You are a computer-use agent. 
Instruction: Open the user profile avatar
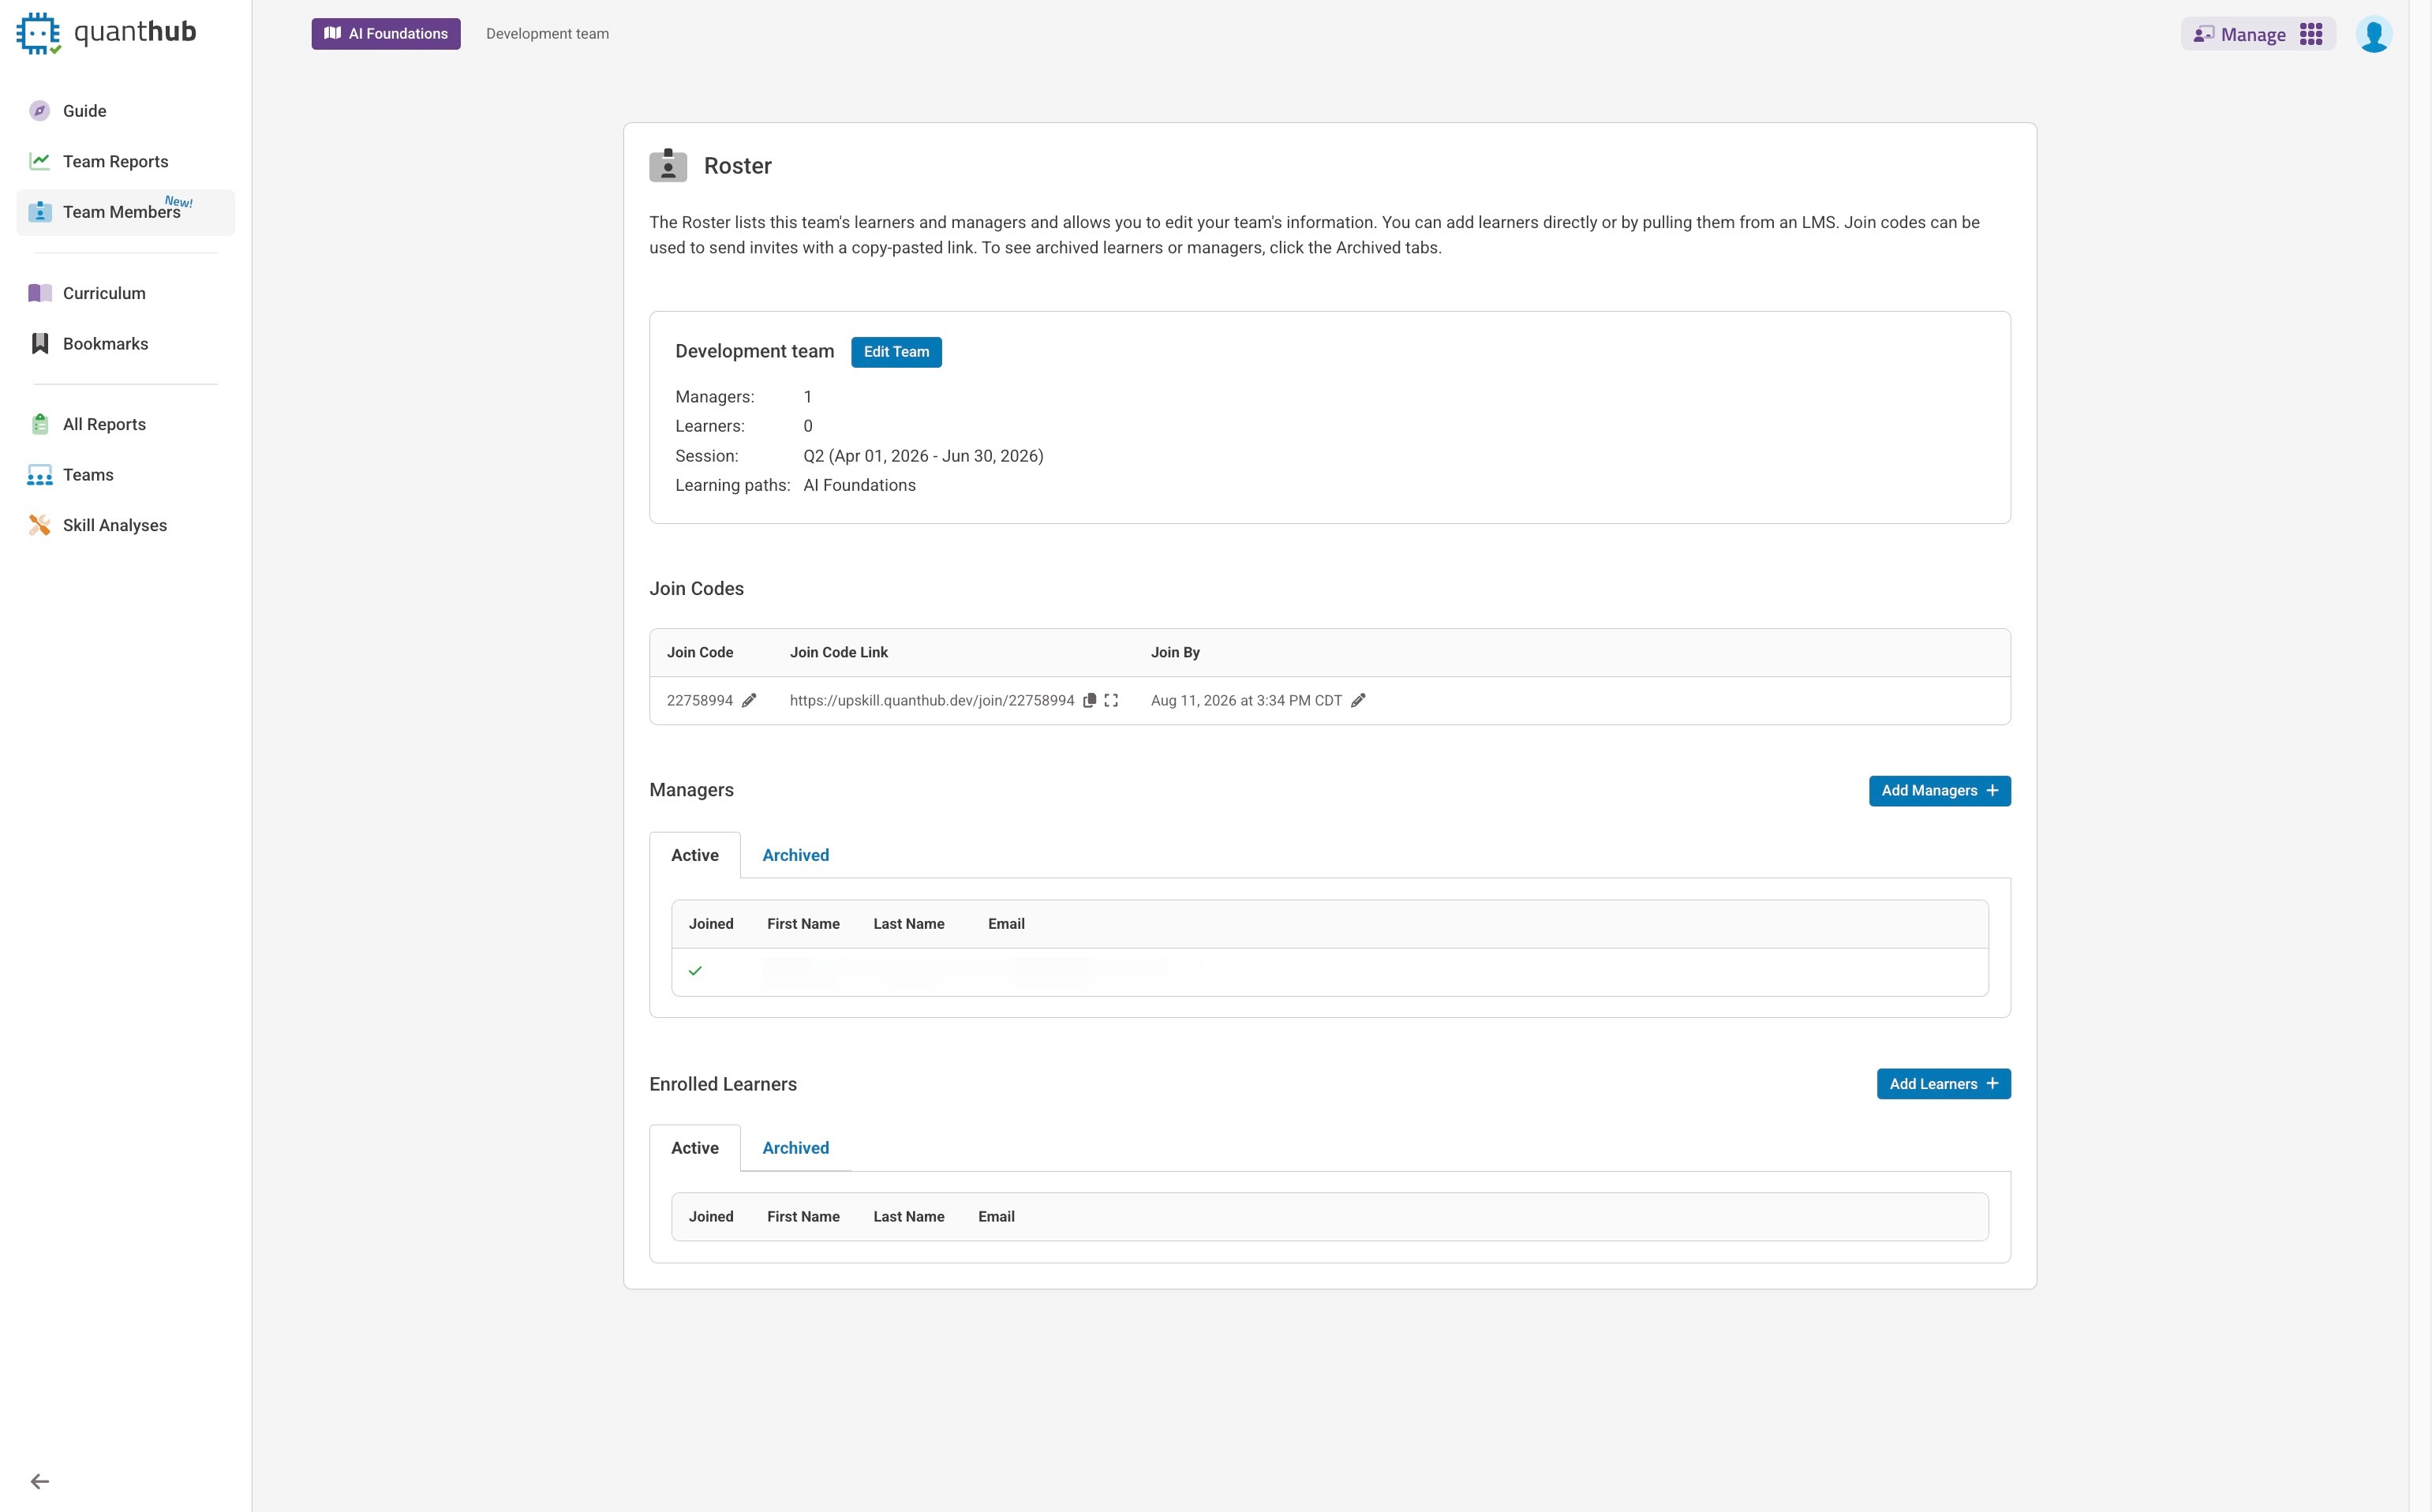tap(2373, 35)
